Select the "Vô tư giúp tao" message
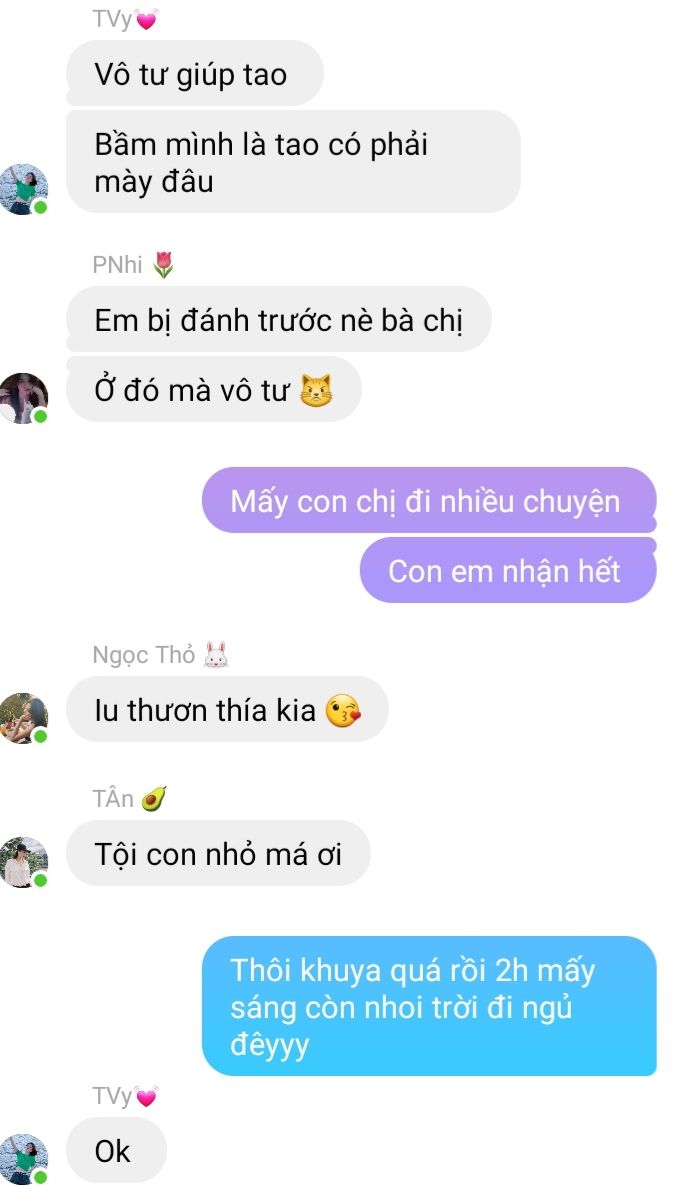Image resolution: width=675 pixels, height=1186 pixels. click(x=194, y=73)
